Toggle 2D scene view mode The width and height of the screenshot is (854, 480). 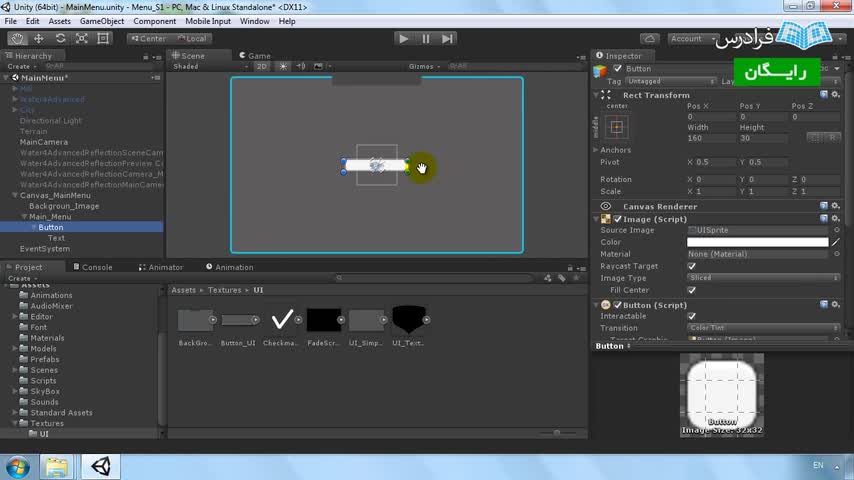point(262,66)
